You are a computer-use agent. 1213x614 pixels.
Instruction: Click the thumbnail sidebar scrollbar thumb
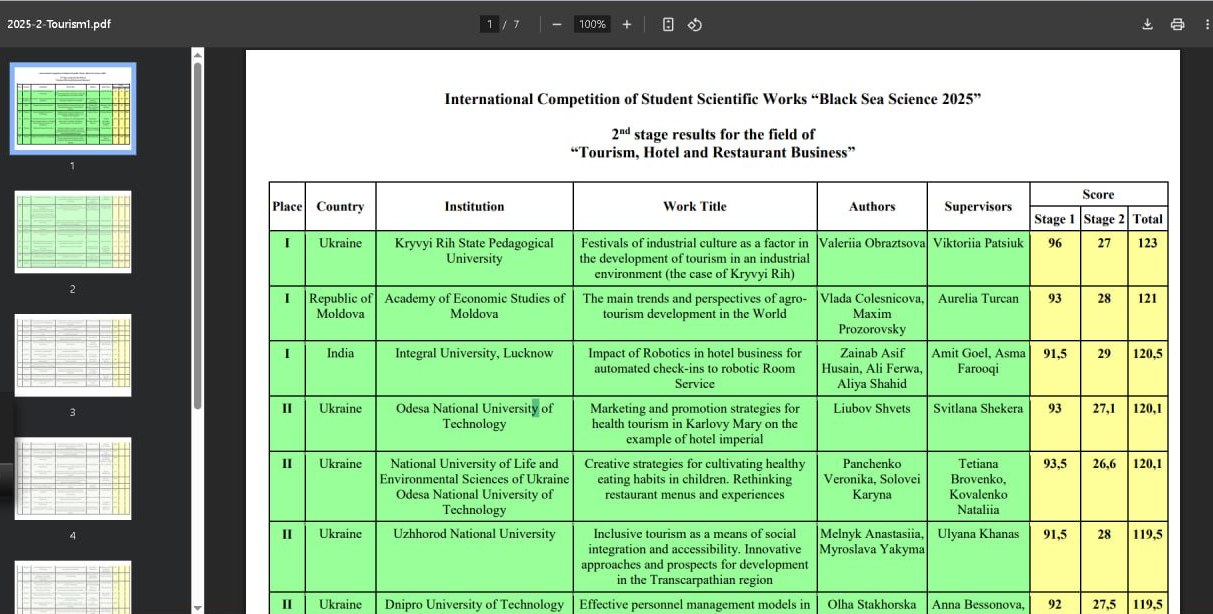(x=197, y=230)
